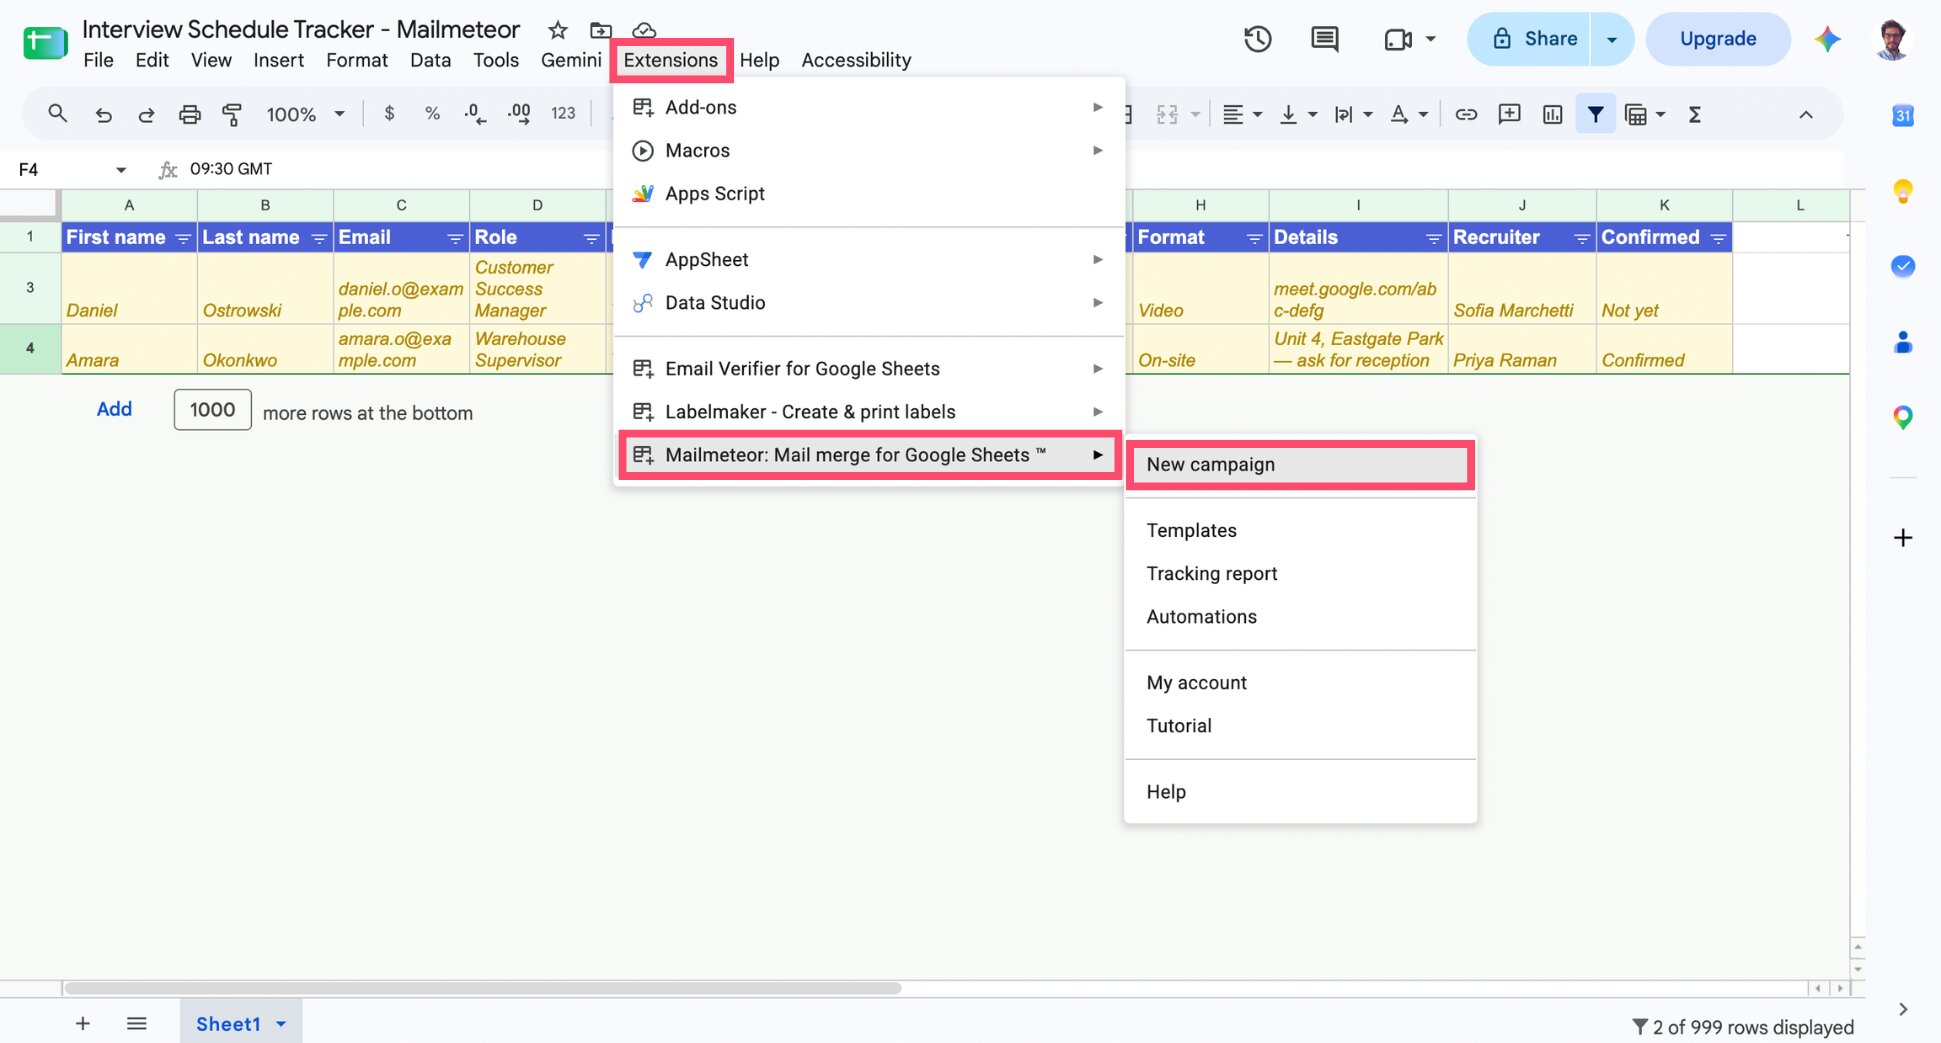The height and width of the screenshot is (1043, 1941).
Task: Select the Paint format roller icon
Action: [x=232, y=115]
